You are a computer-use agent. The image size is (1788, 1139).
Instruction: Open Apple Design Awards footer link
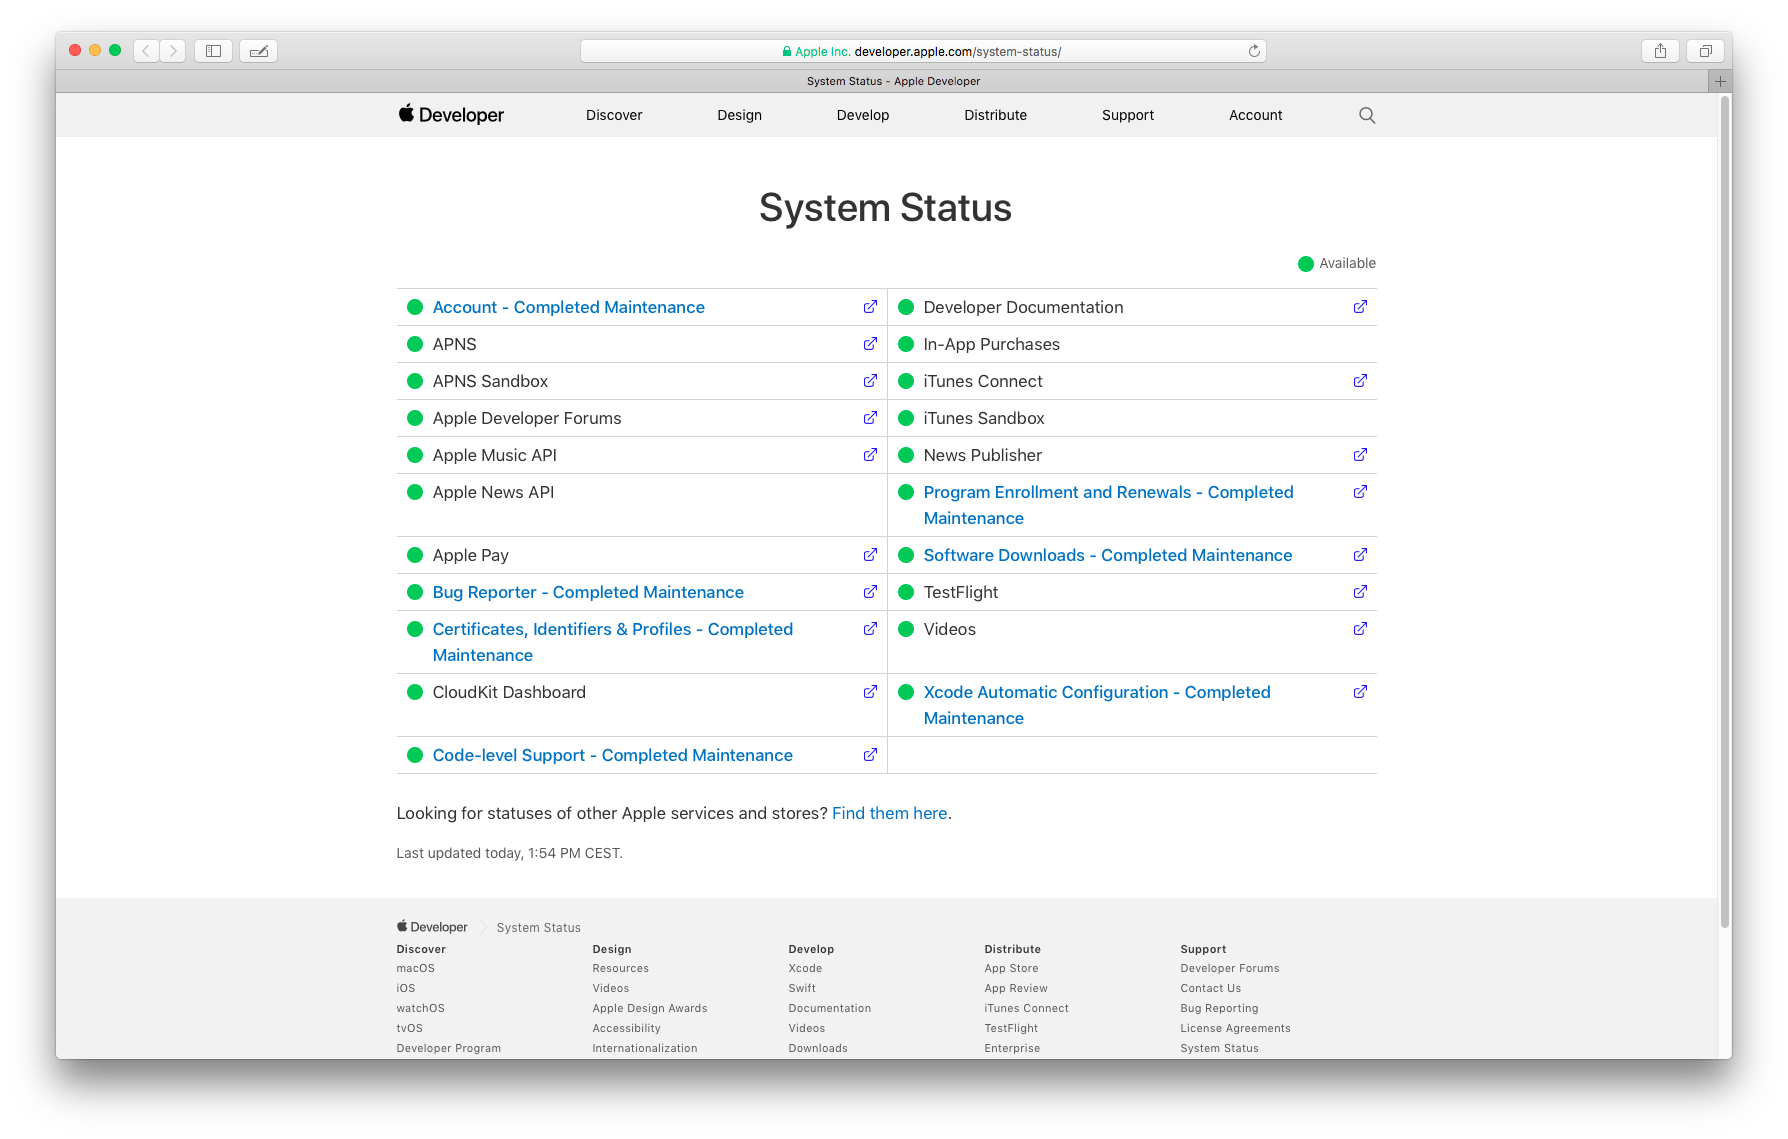(x=649, y=1008)
